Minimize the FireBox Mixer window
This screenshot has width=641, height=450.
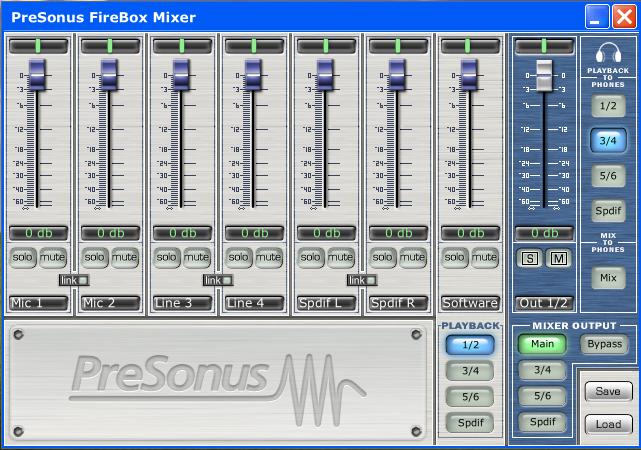597,17
